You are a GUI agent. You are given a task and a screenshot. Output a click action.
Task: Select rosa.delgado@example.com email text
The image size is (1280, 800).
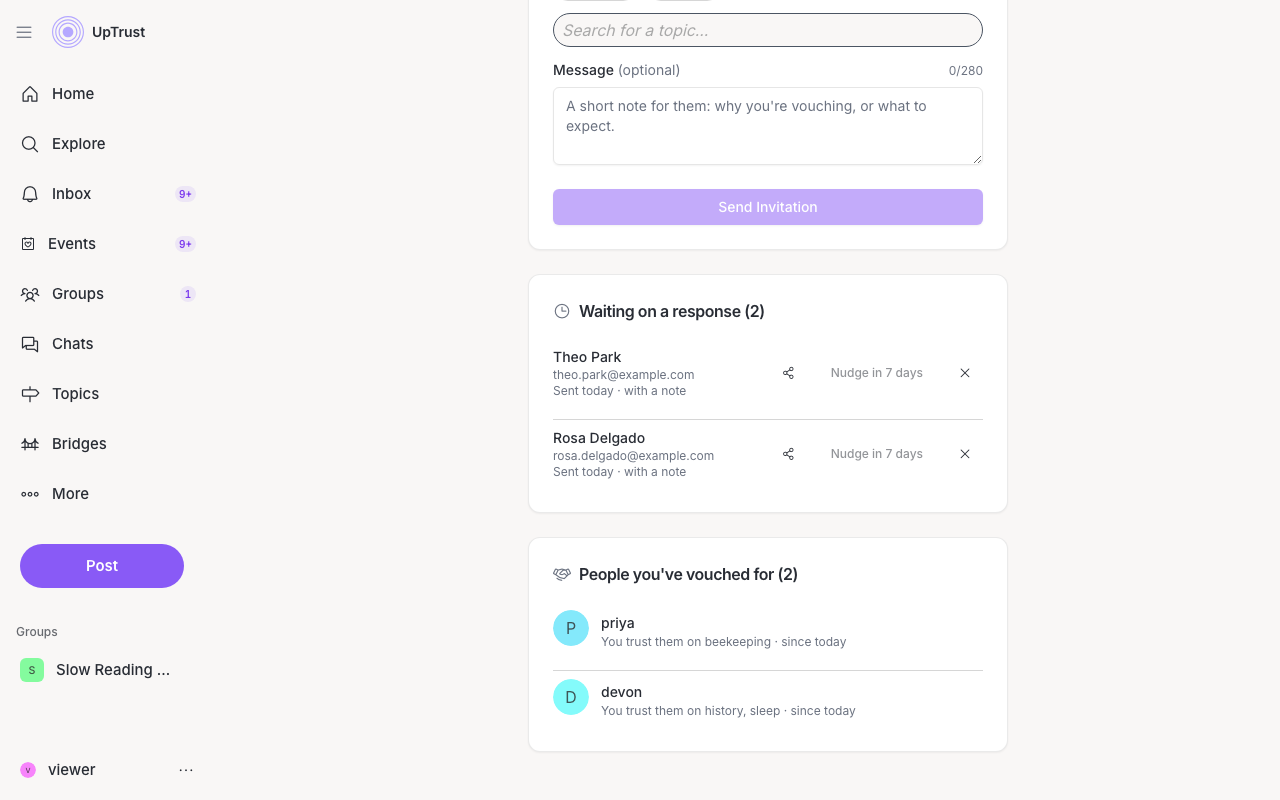click(634, 456)
